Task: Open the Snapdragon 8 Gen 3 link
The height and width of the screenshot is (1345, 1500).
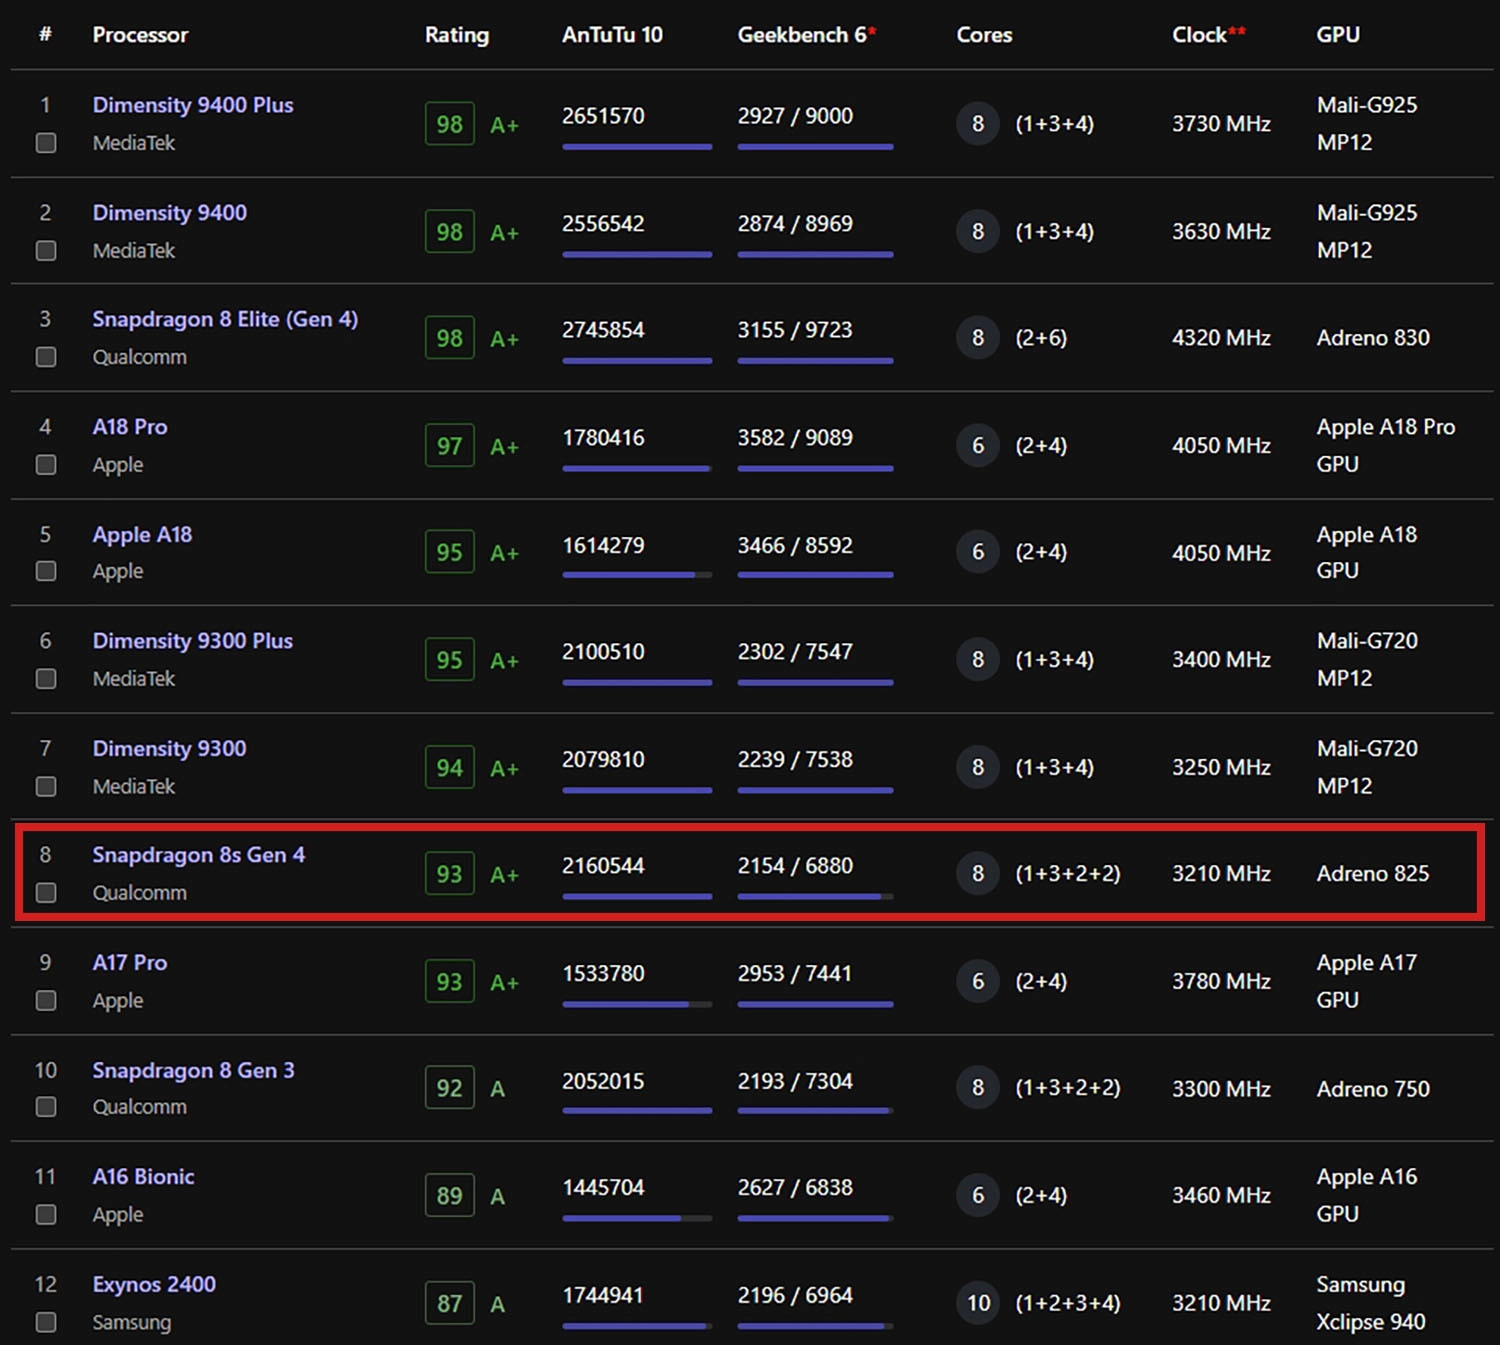Action: [x=194, y=1071]
